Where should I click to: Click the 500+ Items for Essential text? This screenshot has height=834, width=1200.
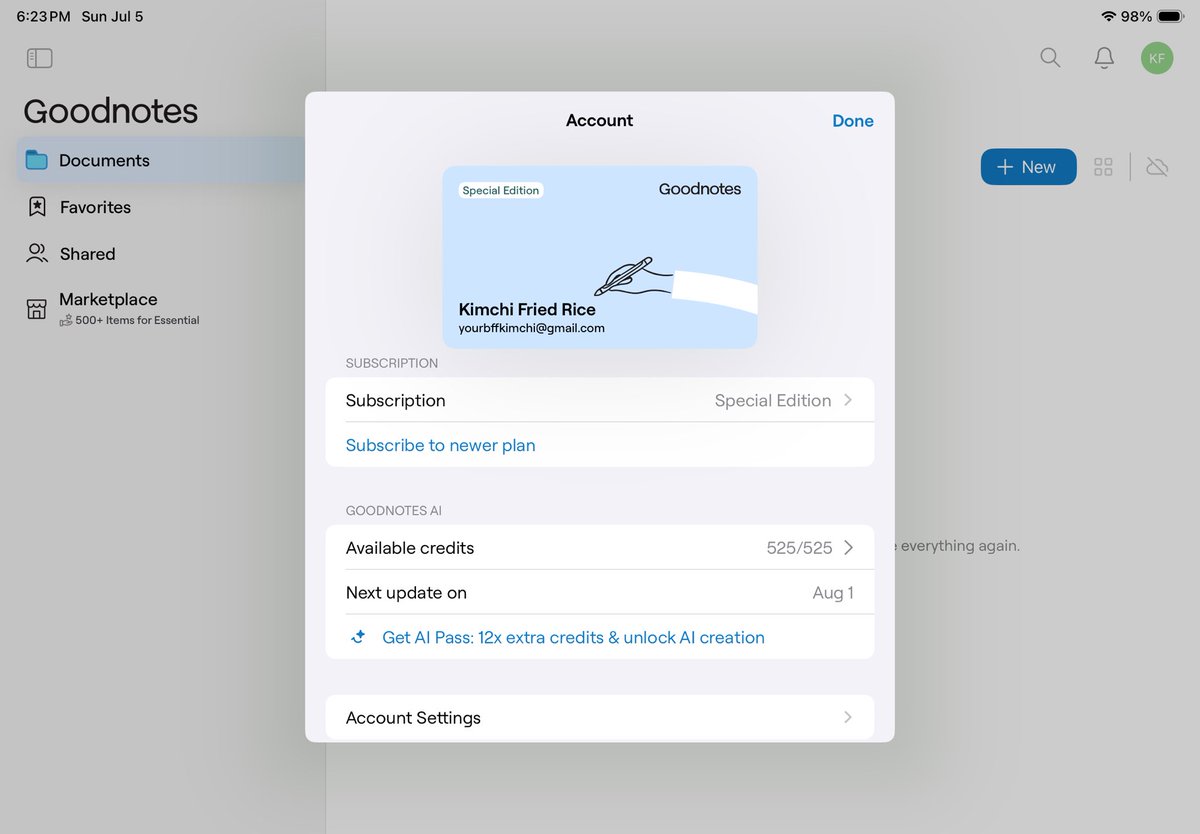pos(138,320)
